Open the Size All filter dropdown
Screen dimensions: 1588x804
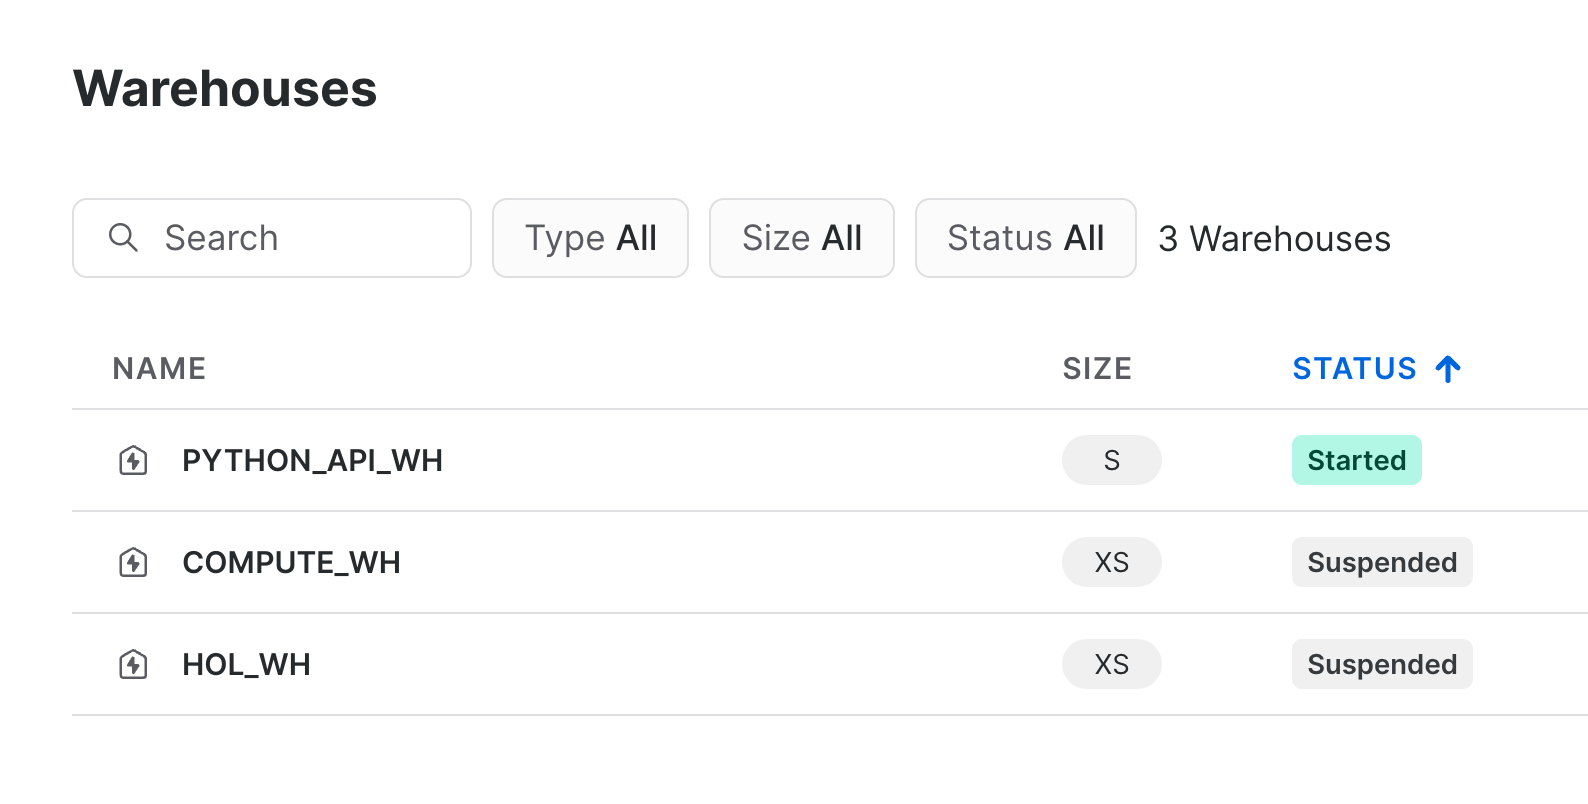[801, 238]
